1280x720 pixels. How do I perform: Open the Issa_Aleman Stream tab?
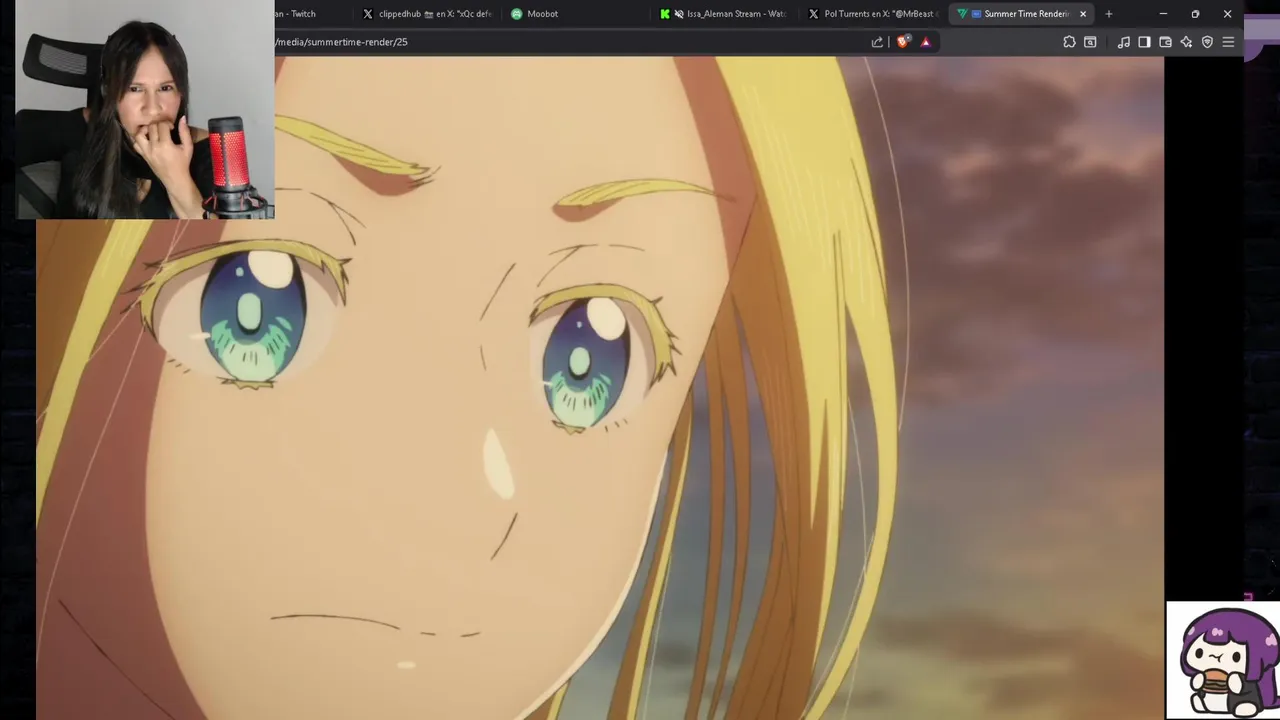coord(723,14)
